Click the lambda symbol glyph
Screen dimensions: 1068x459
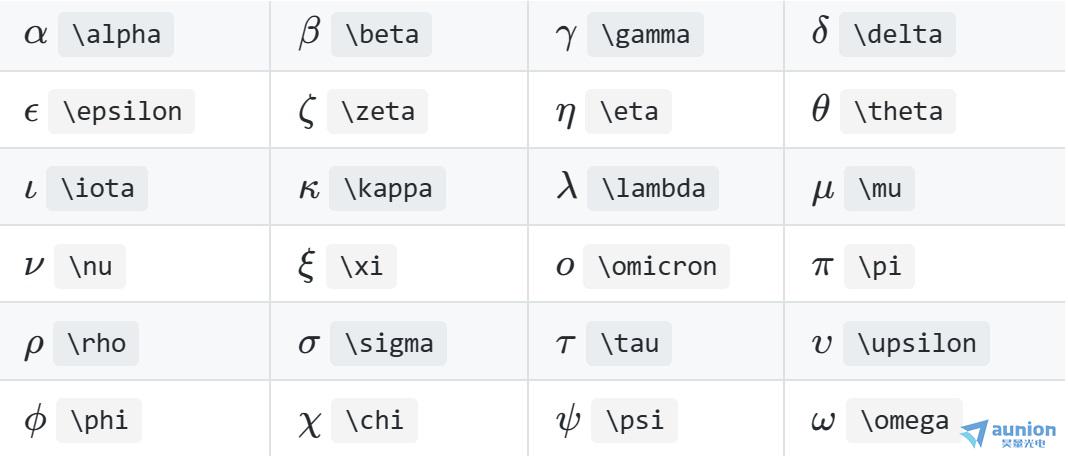click(x=567, y=187)
